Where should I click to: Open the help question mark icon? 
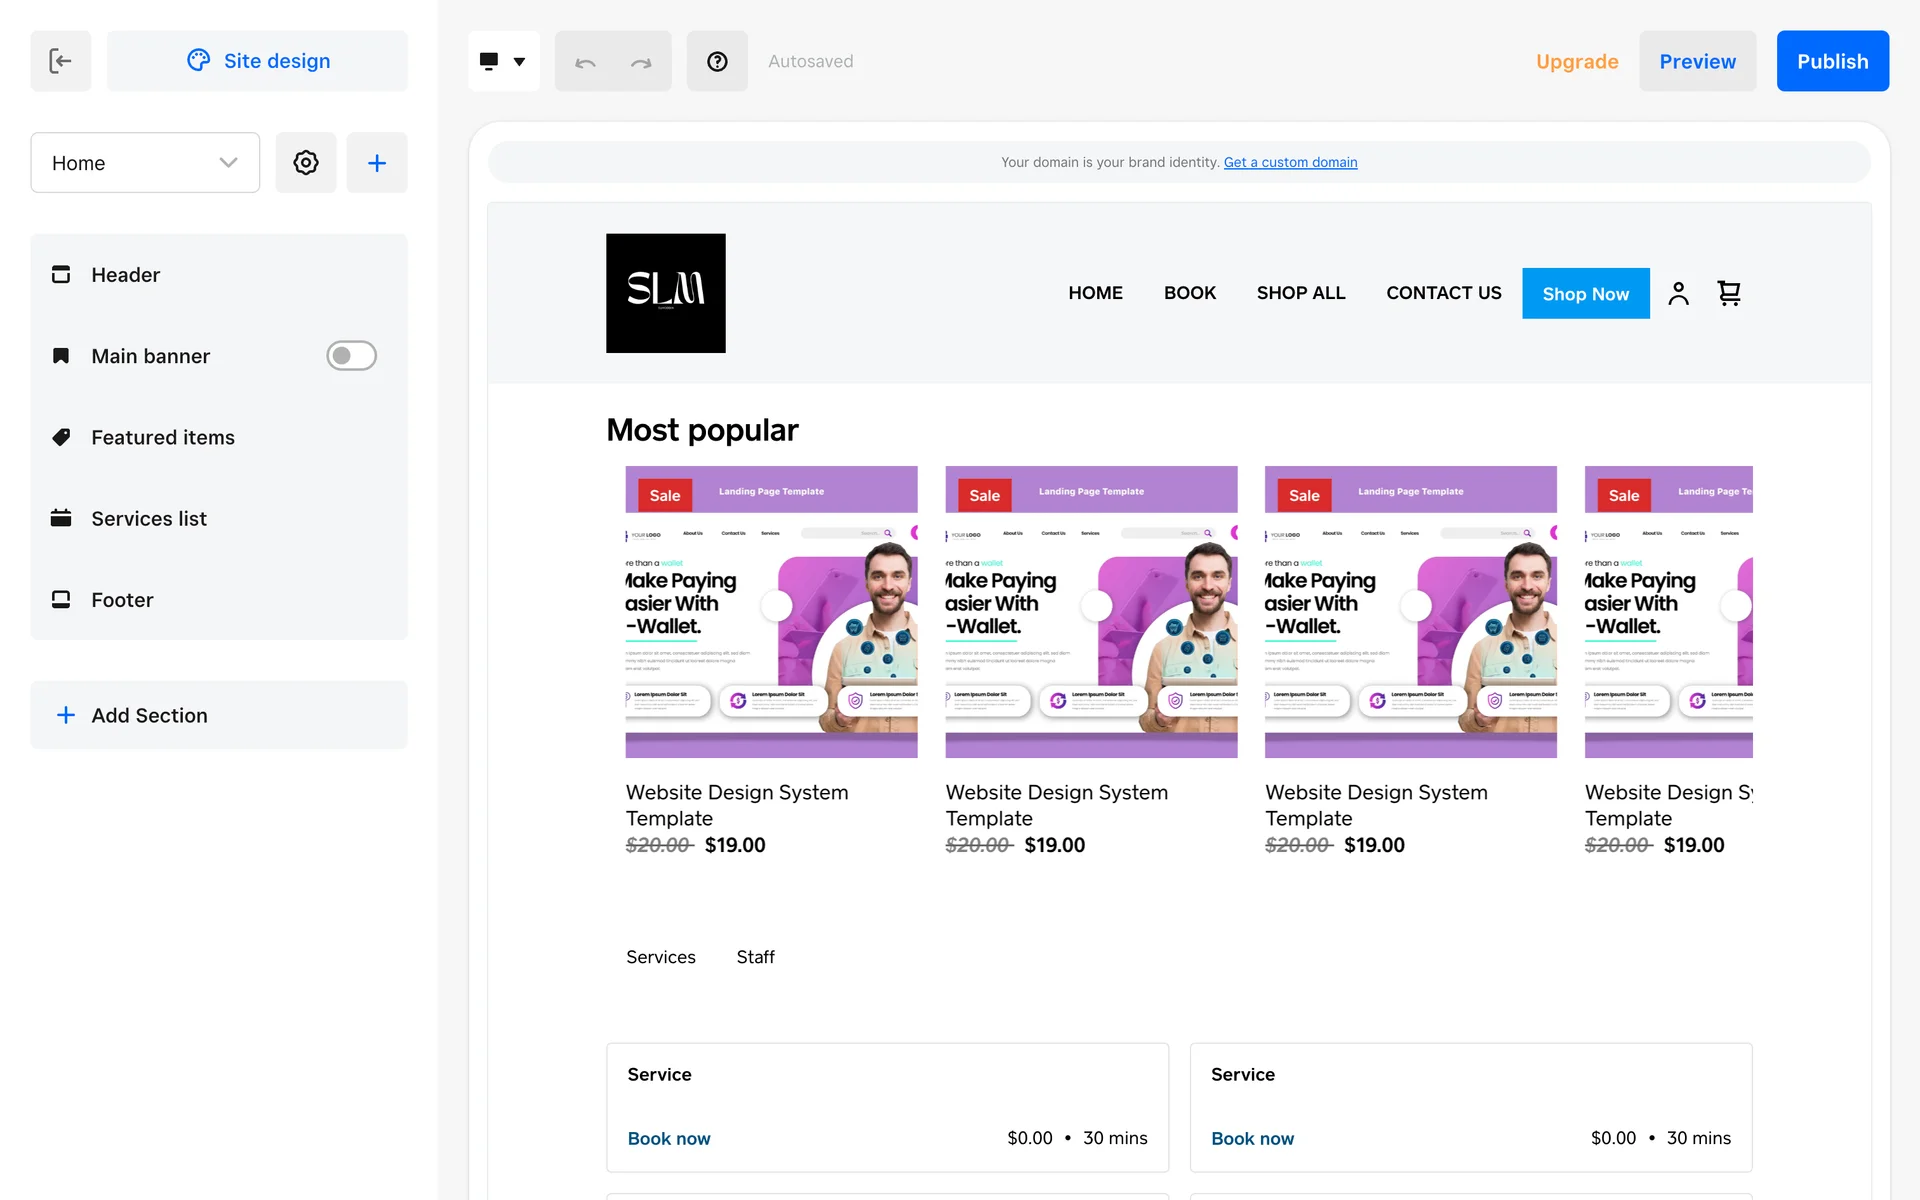pyautogui.click(x=716, y=62)
